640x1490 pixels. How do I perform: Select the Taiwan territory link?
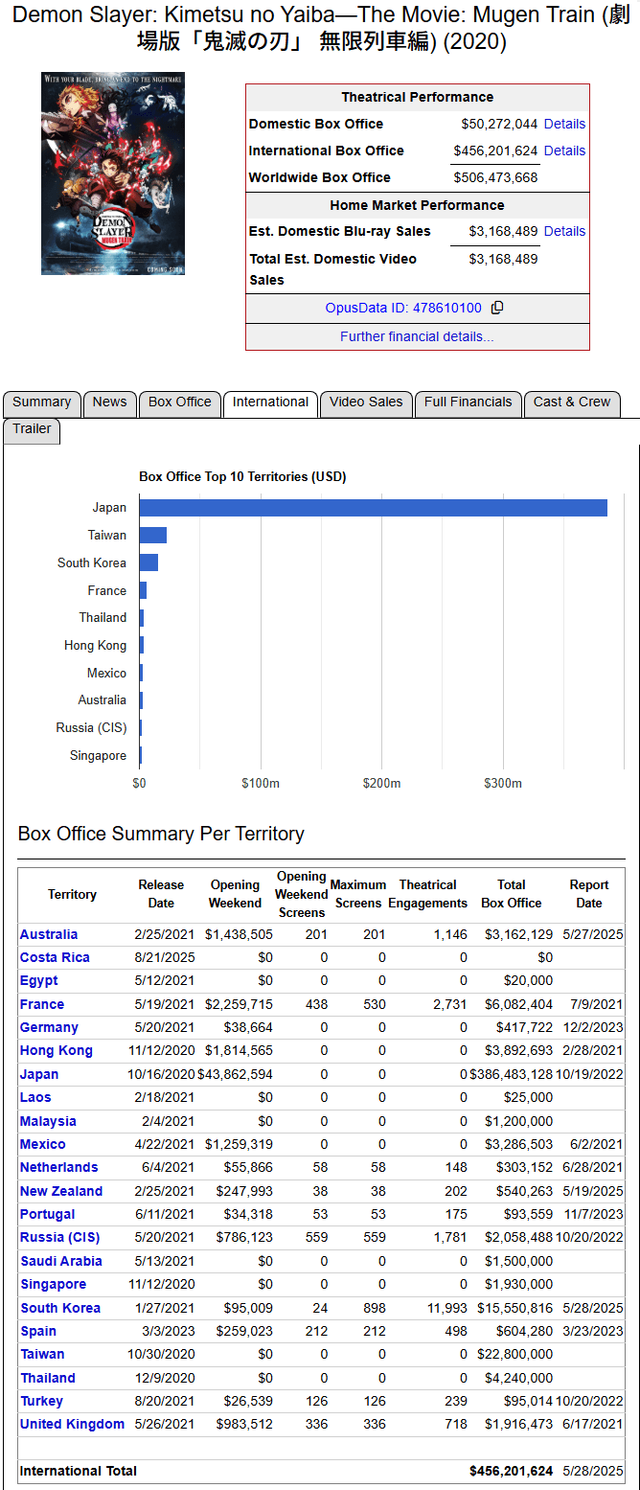point(42,1354)
